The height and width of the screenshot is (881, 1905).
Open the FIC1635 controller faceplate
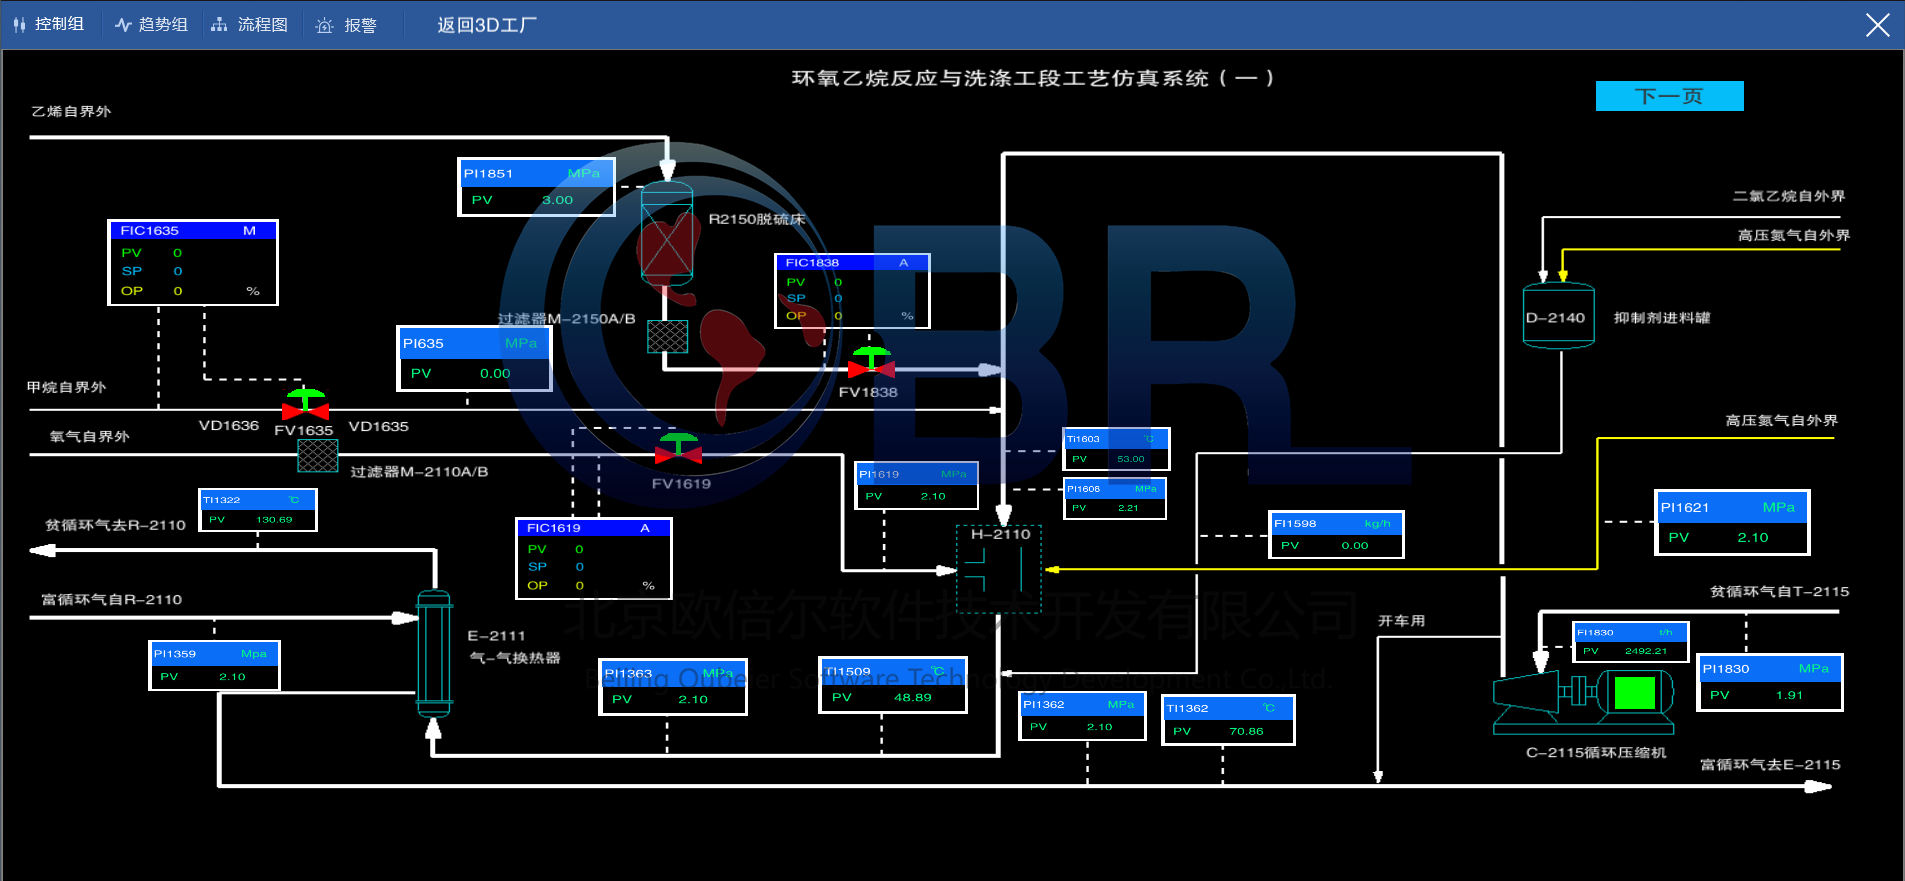(x=192, y=262)
